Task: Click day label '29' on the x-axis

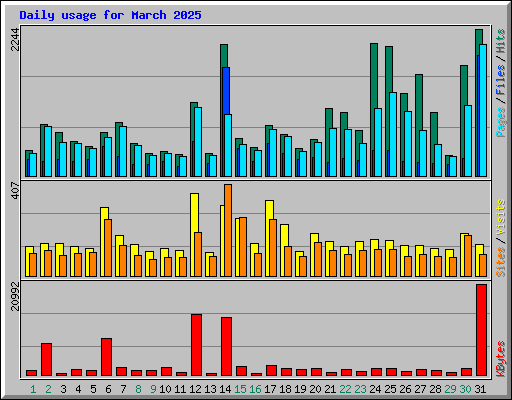Action: coord(450,389)
